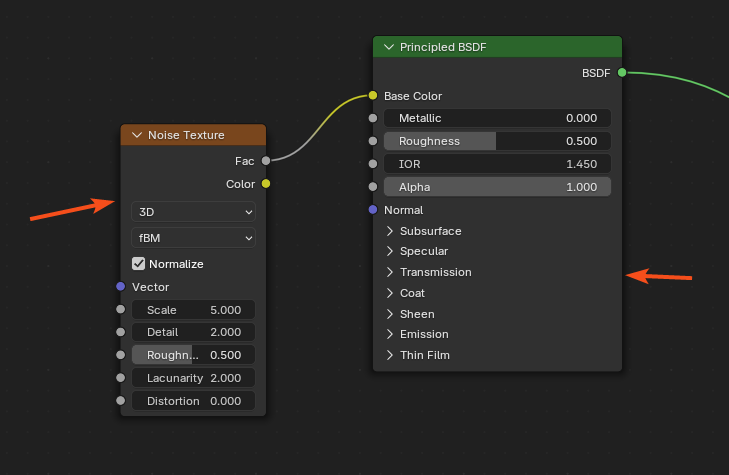Image resolution: width=729 pixels, height=475 pixels.
Task: Click the Noise Roughness input socket
Action: pos(120,355)
